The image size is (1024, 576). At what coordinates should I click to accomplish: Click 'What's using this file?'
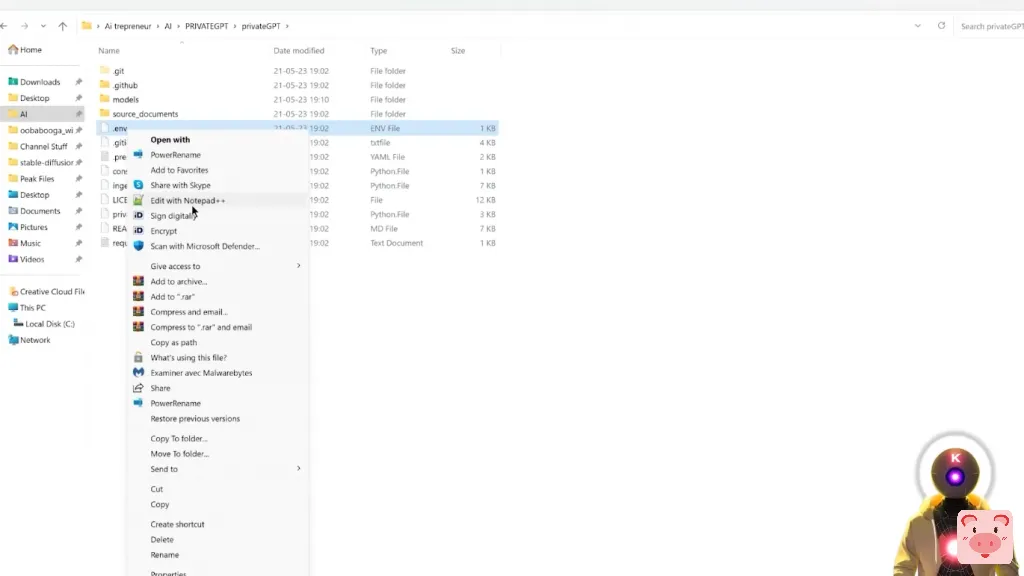click(x=188, y=357)
